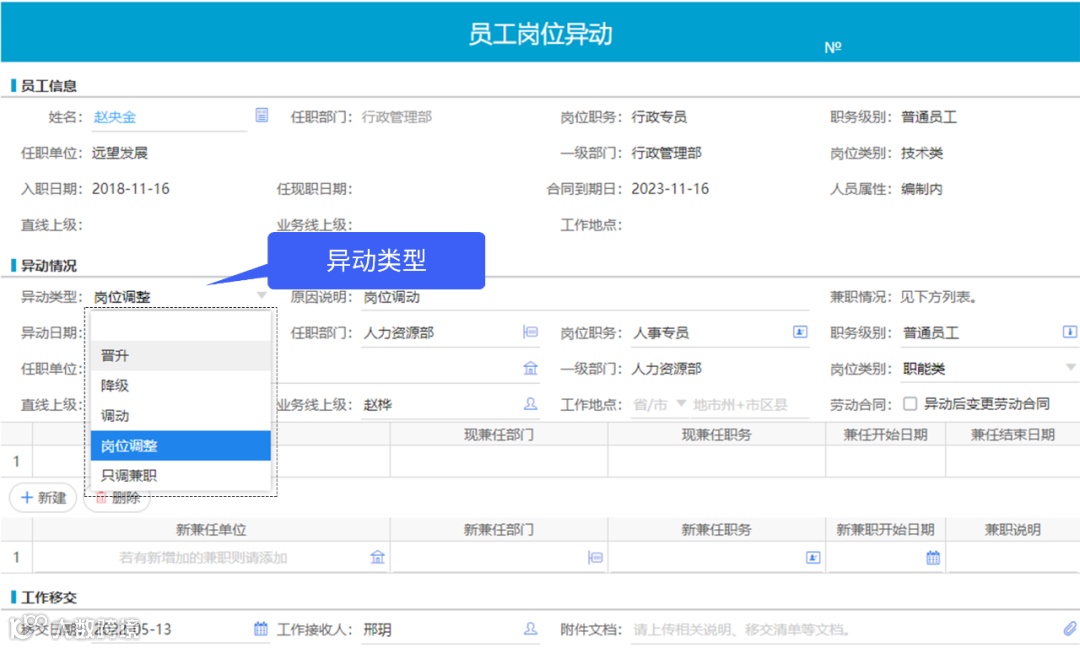Expand 岗位类别 职能类 dropdown
The image size is (1080, 648).
pos(1071,367)
